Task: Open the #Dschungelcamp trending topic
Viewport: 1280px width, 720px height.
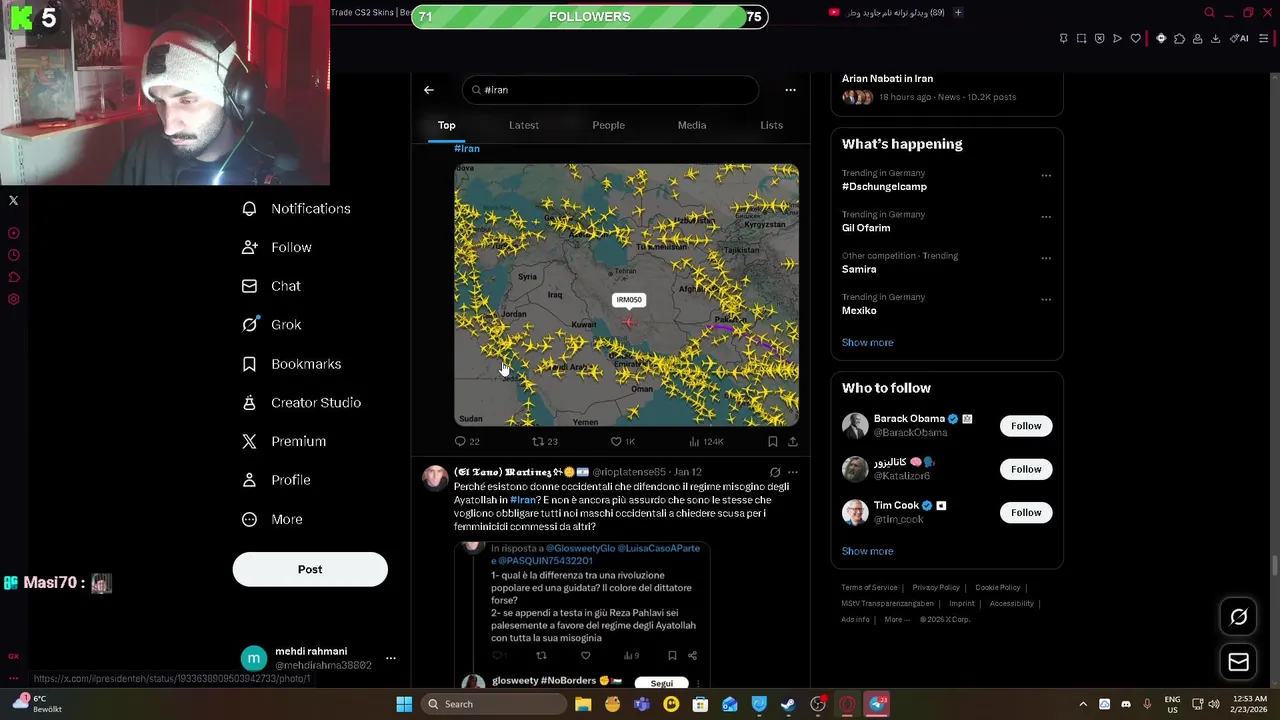Action: coord(884,187)
